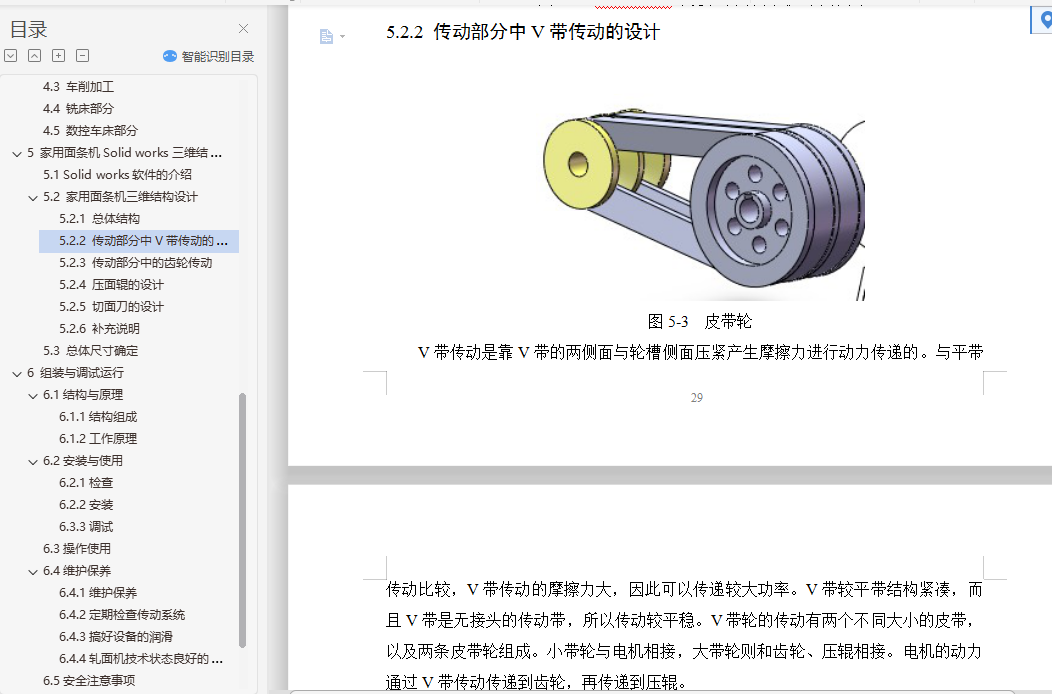Go to 5.1 Solid works 软件的介绍
Screen dimensions: 1052x694
point(117,175)
